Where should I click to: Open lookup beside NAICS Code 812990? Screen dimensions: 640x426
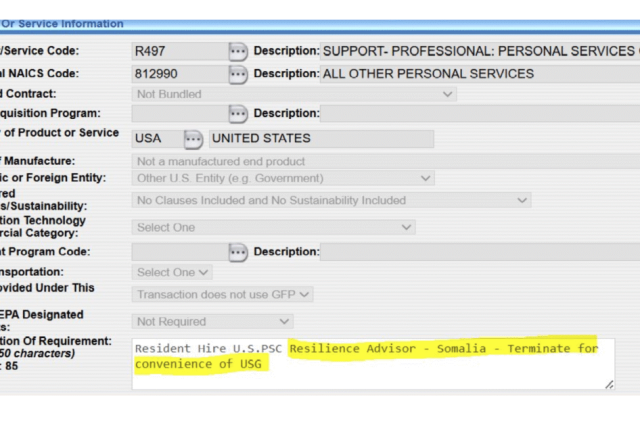point(238,74)
